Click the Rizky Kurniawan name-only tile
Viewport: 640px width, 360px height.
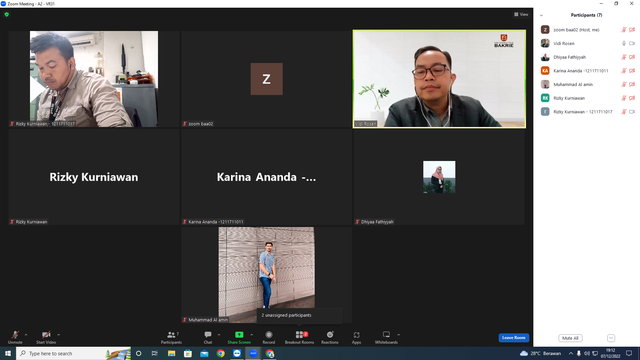[94, 177]
